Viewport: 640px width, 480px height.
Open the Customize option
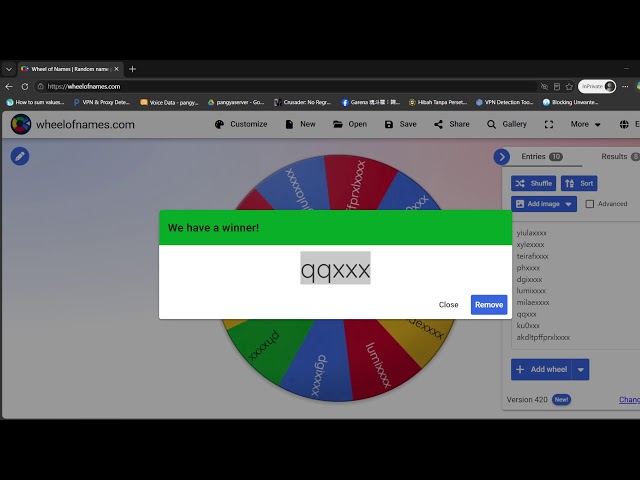[241, 124]
